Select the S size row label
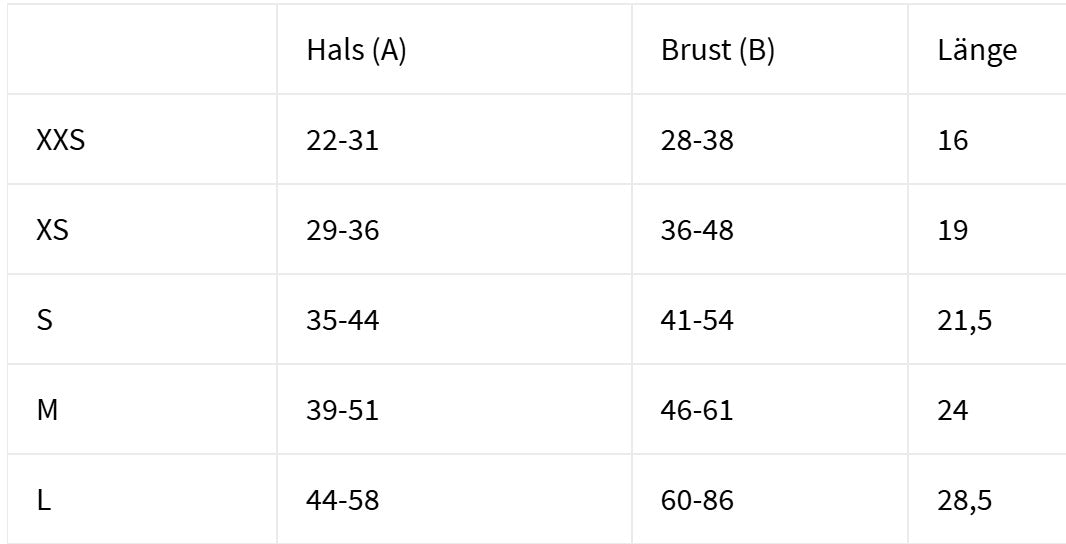This screenshot has width=1066, height=544. [x=44, y=321]
